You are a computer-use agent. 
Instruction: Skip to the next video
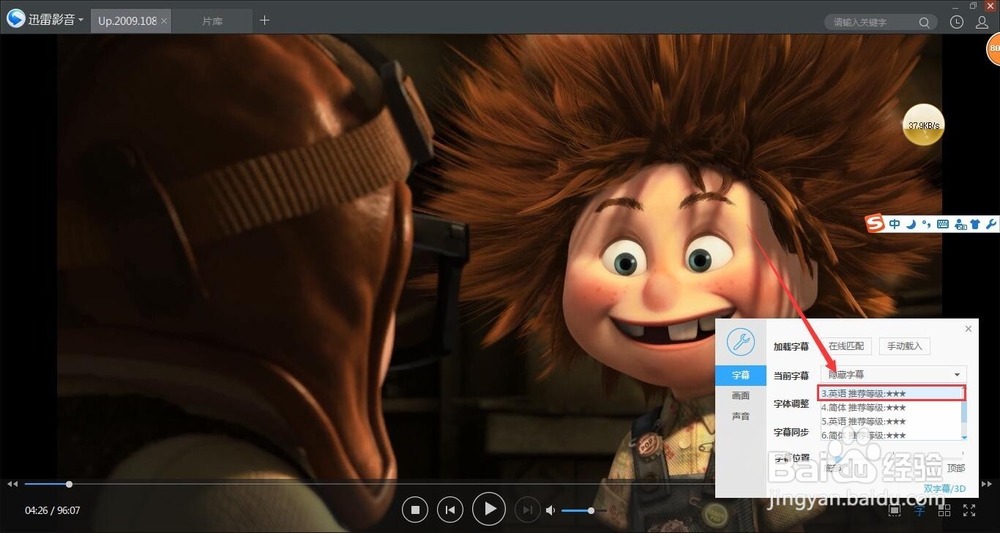pyautogui.click(x=527, y=509)
